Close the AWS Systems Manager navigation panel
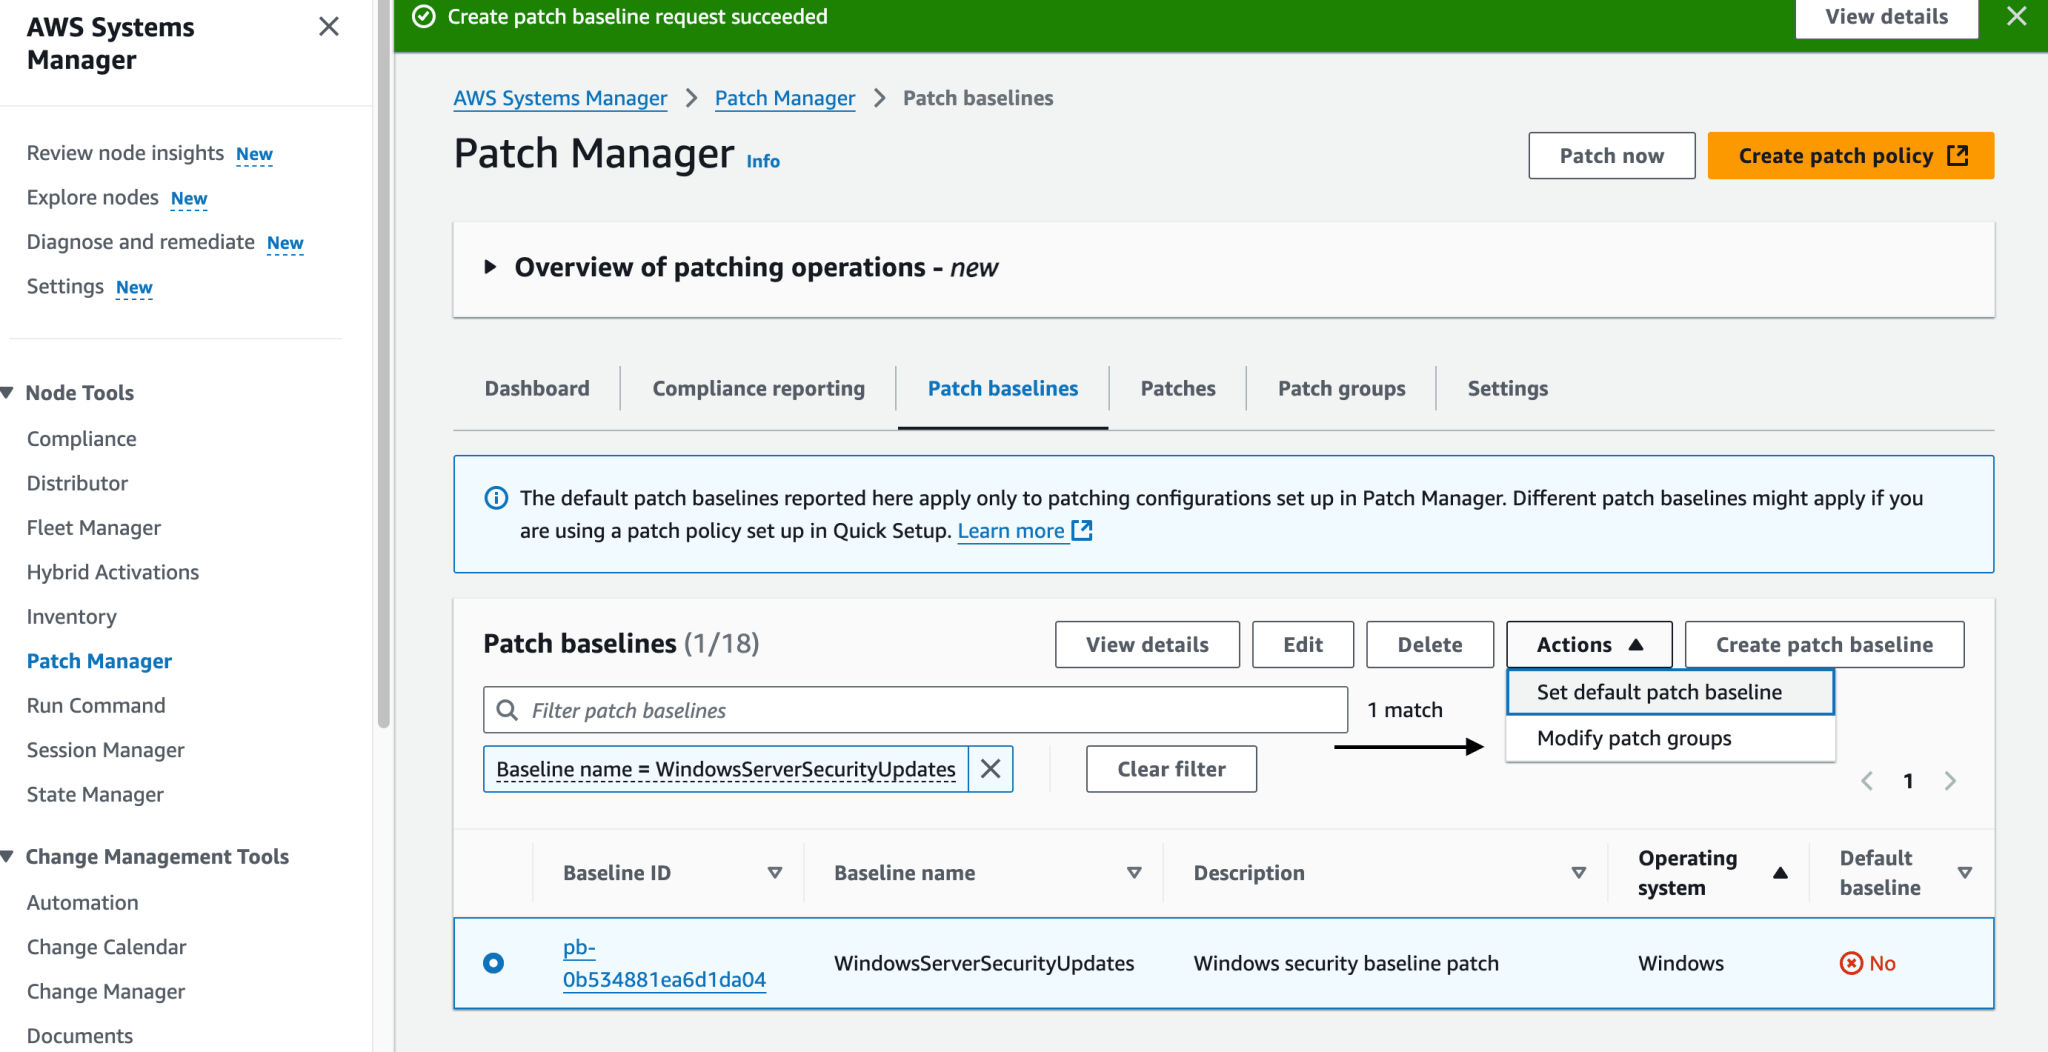2048x1052 pixels. click(x=330, y=27)
